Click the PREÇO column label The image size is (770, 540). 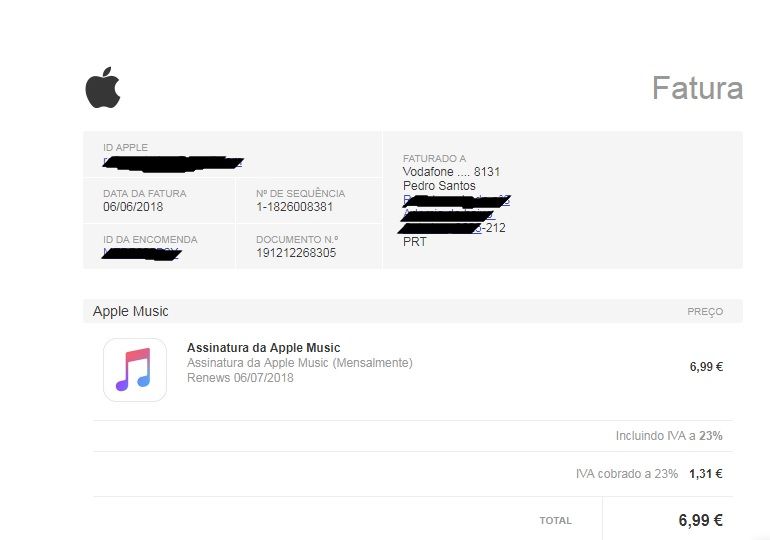click(705, 312)
